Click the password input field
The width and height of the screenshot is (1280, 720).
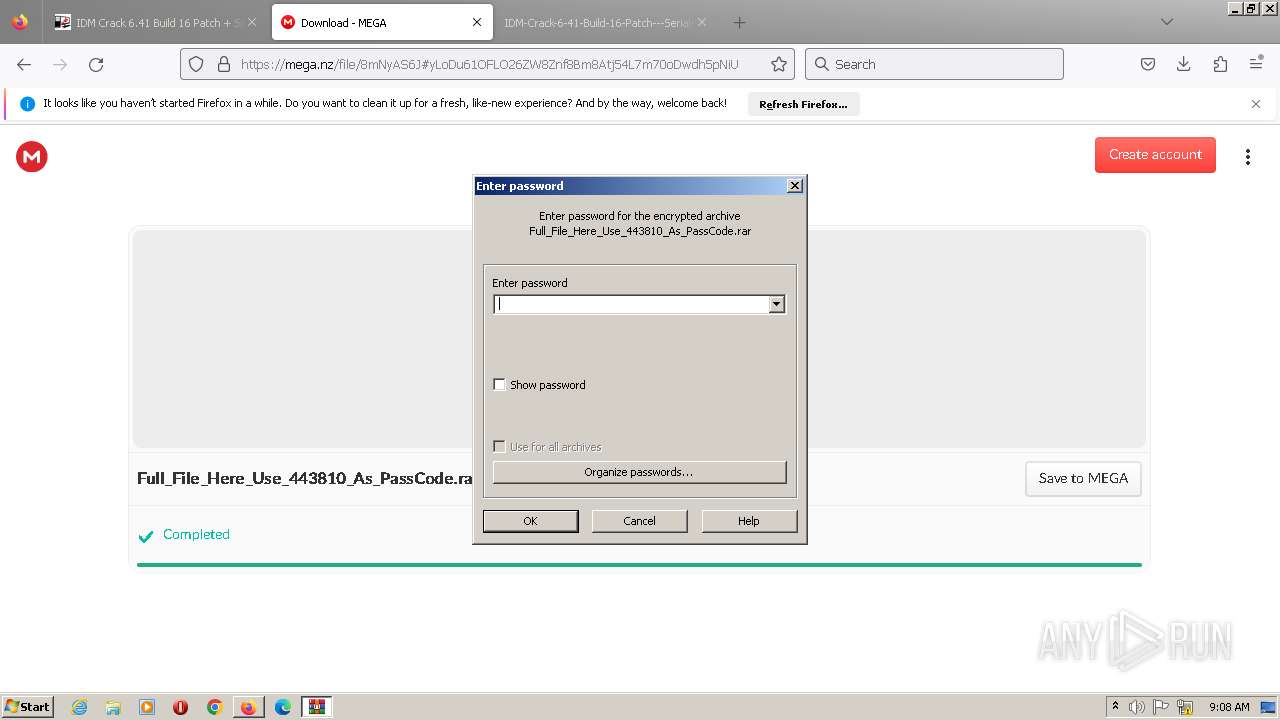tap(631, 305)
